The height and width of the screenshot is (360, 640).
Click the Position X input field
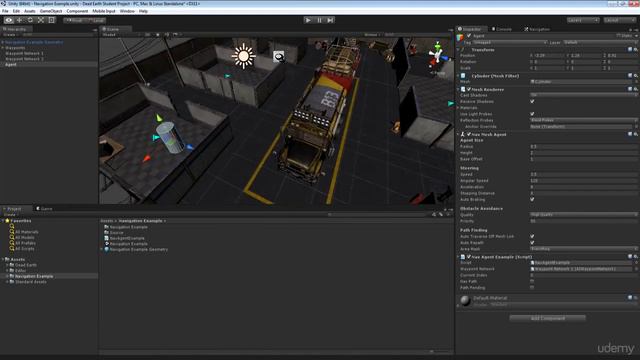click(x=549, y=56)
